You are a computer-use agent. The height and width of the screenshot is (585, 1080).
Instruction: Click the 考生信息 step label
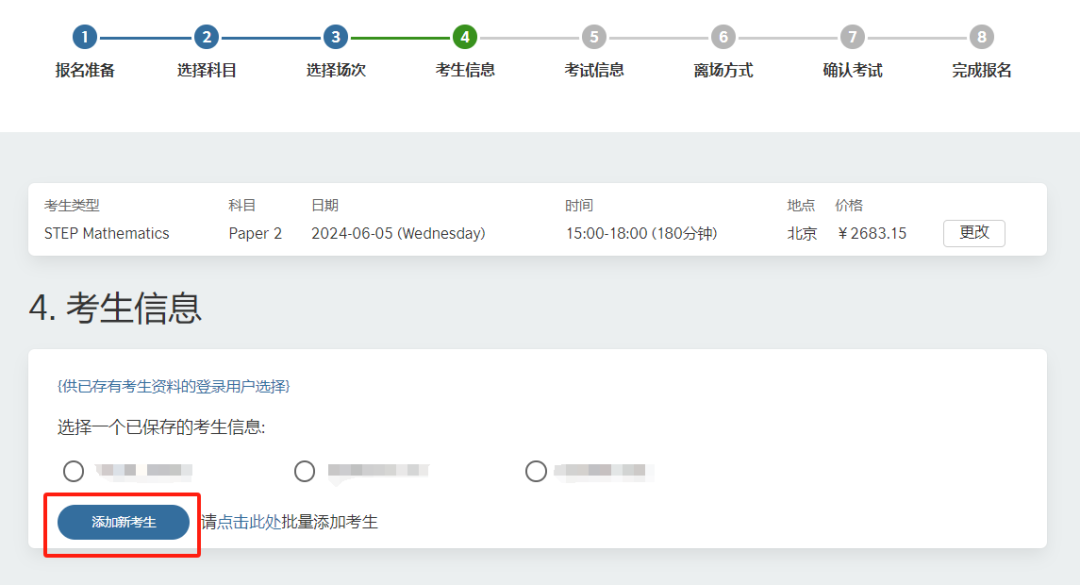point(465,70)
